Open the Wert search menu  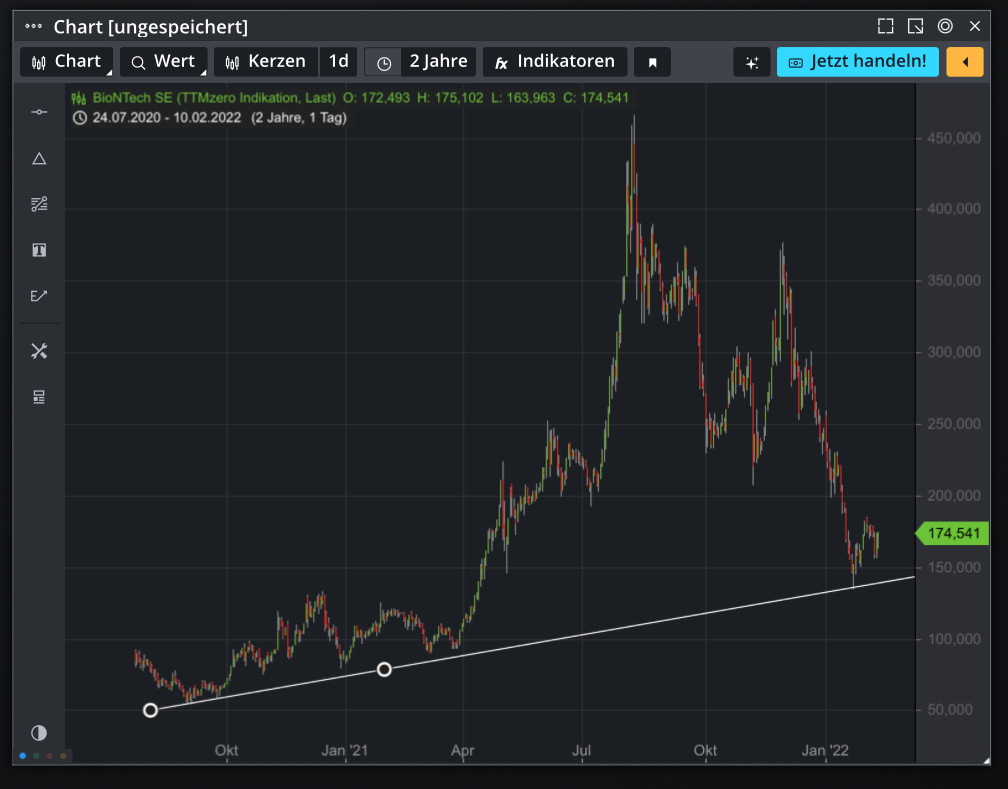coord(163,61)
